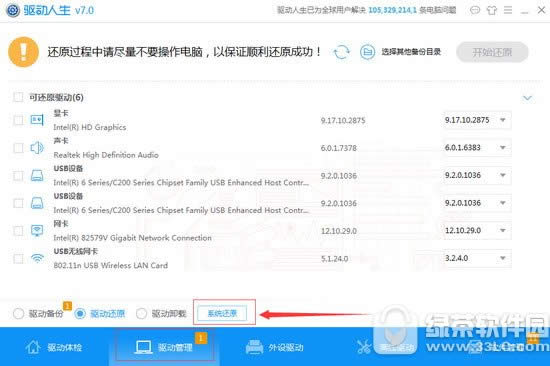Click the 开始还原 button

492,52
